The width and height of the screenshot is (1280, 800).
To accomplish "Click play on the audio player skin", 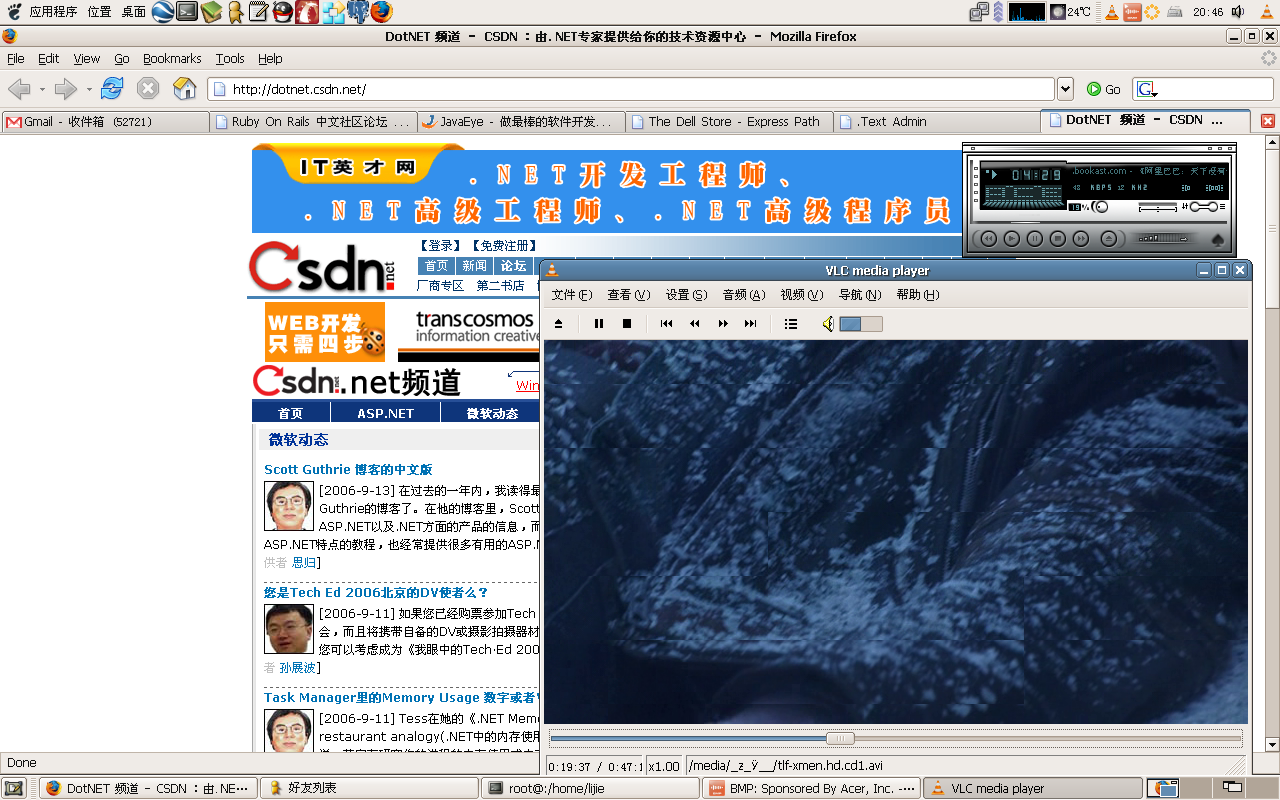I will point(1011,238).
